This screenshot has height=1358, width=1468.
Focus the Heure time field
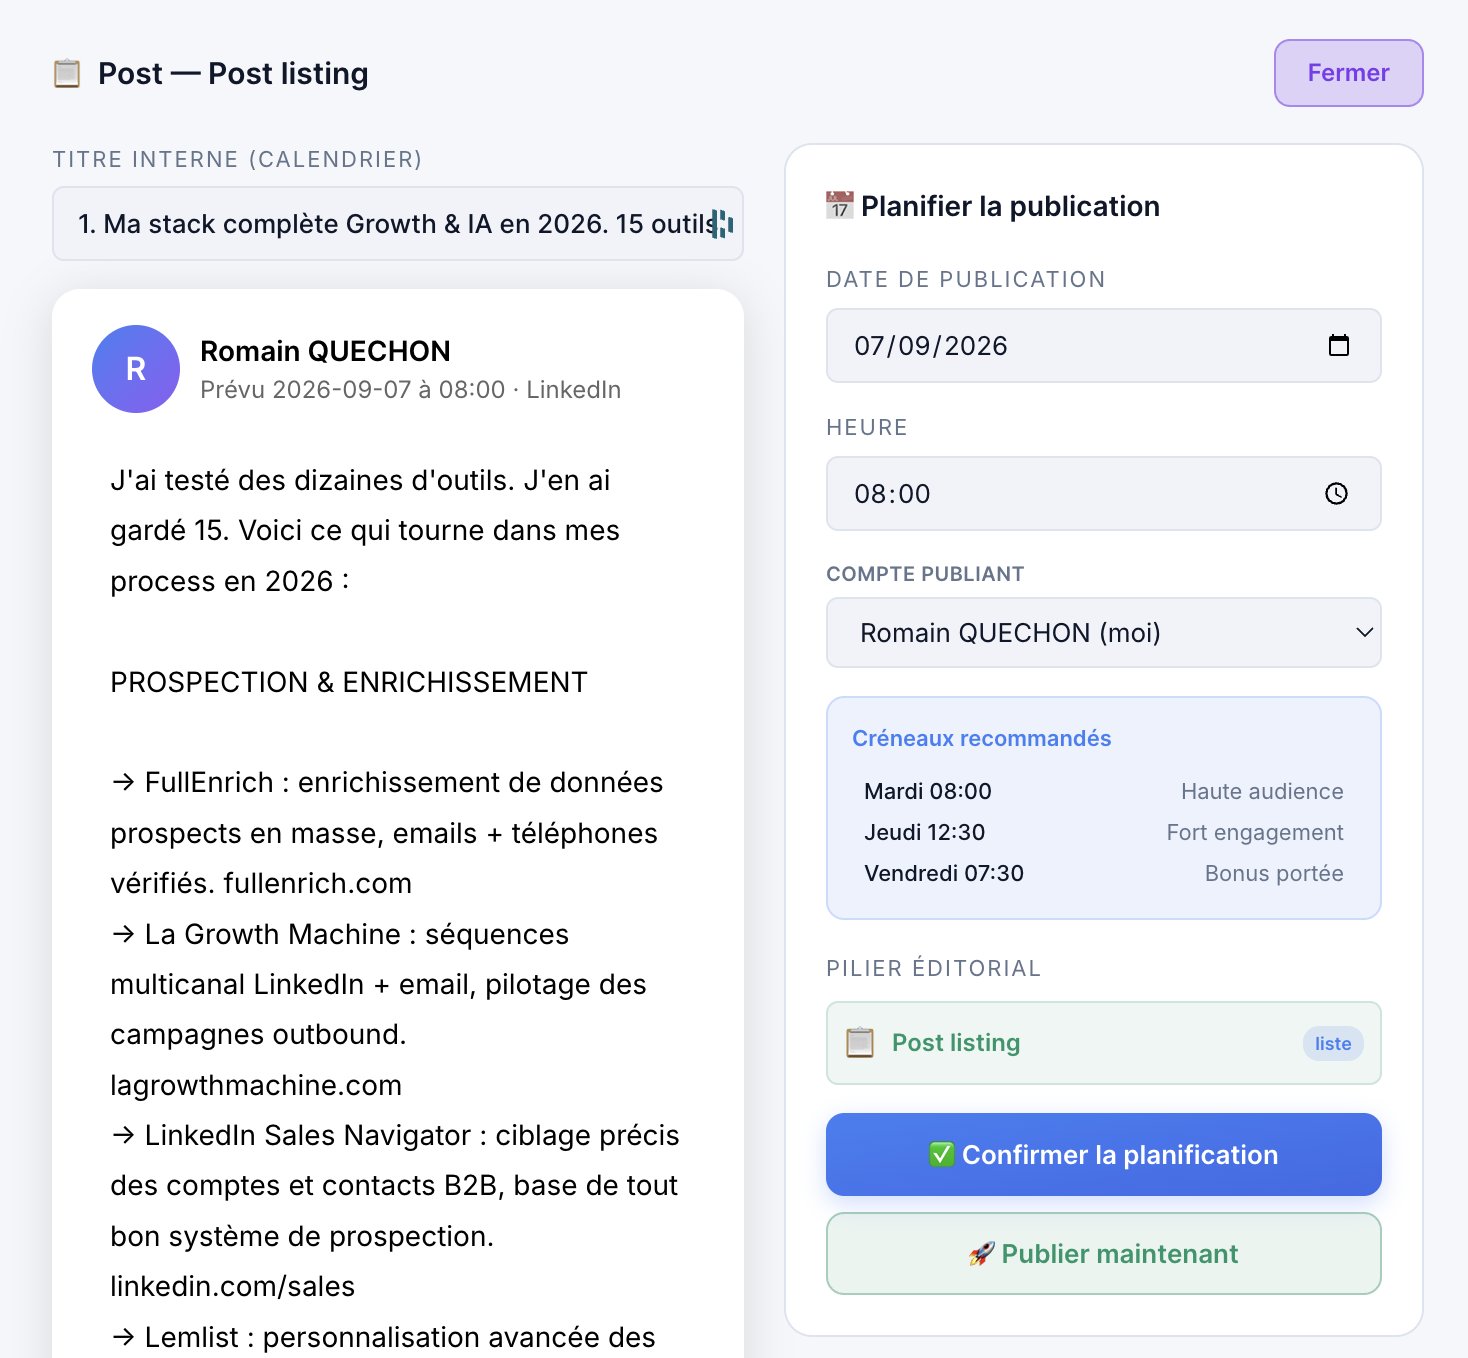(1104, 493)
